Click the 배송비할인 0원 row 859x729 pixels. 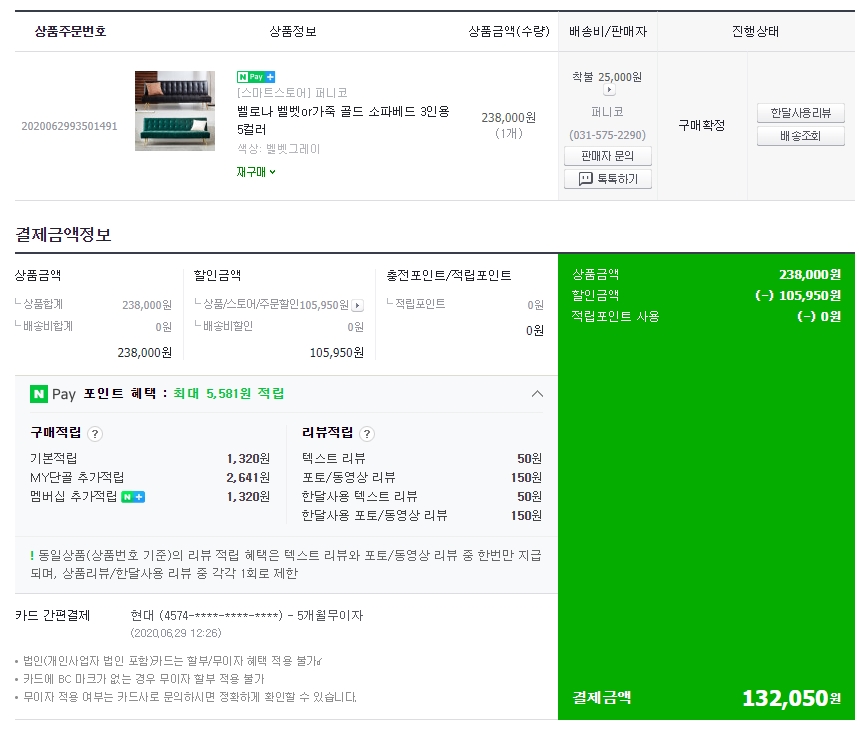[x=279, y=327]
